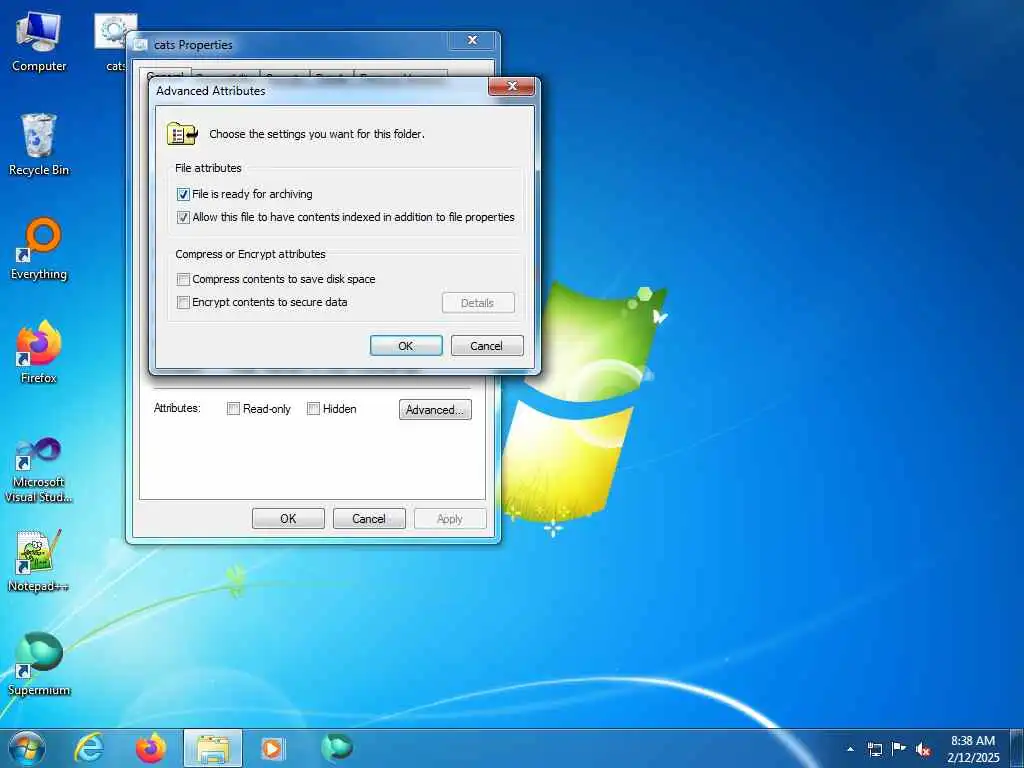Check the Read-only attribute
The width and height of the screenshot is (1024, 768).
pos(233,409)
